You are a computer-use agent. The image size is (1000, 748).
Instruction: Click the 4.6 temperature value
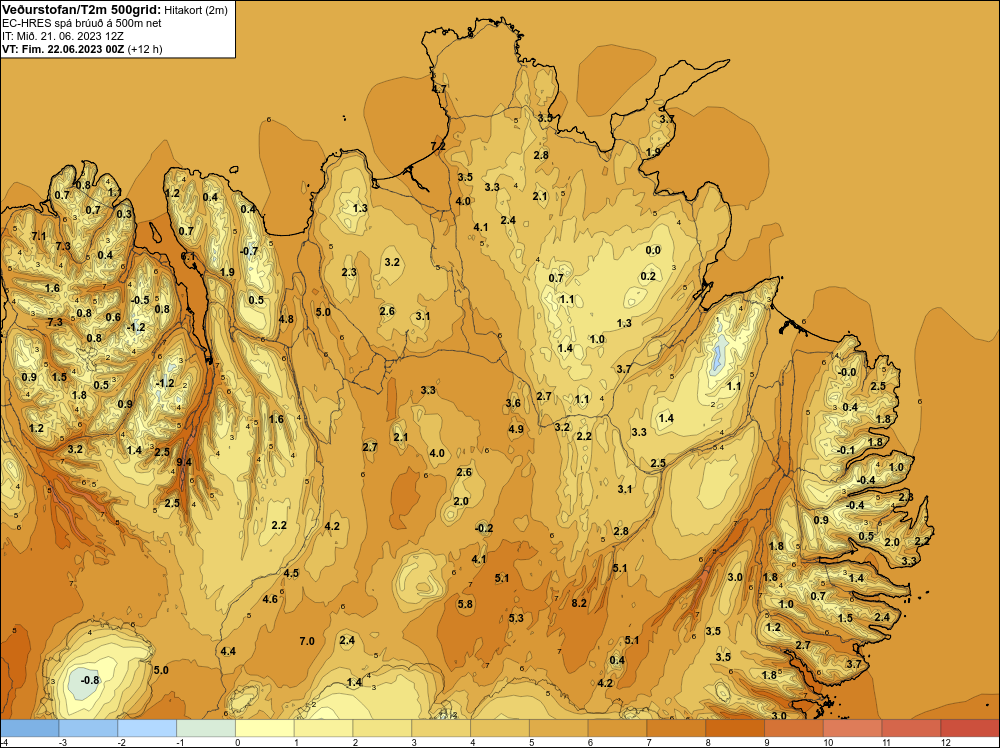(270, 599)
